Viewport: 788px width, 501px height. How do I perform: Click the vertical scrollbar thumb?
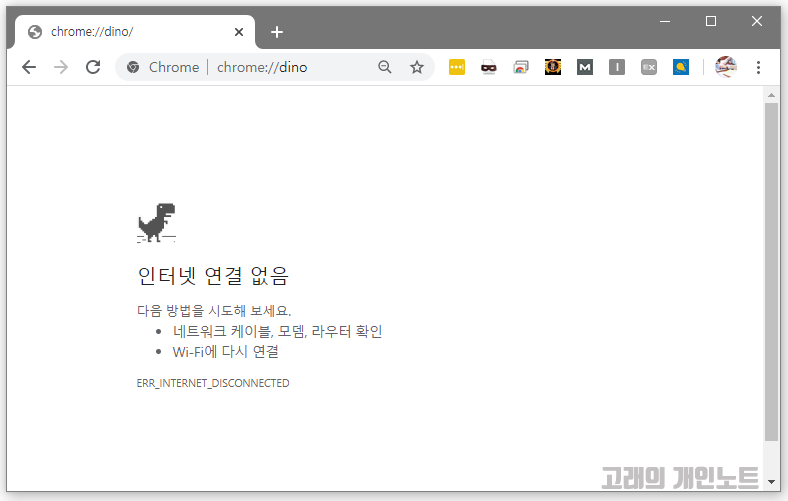[x=771, y=272]
